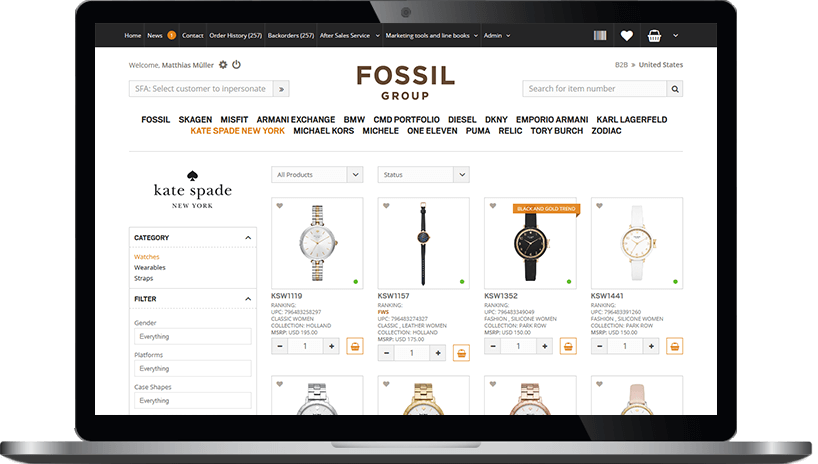Open the All Products dropdown
Image resolution: width=818 pixels, height=464 pixels.
point(317,175)
